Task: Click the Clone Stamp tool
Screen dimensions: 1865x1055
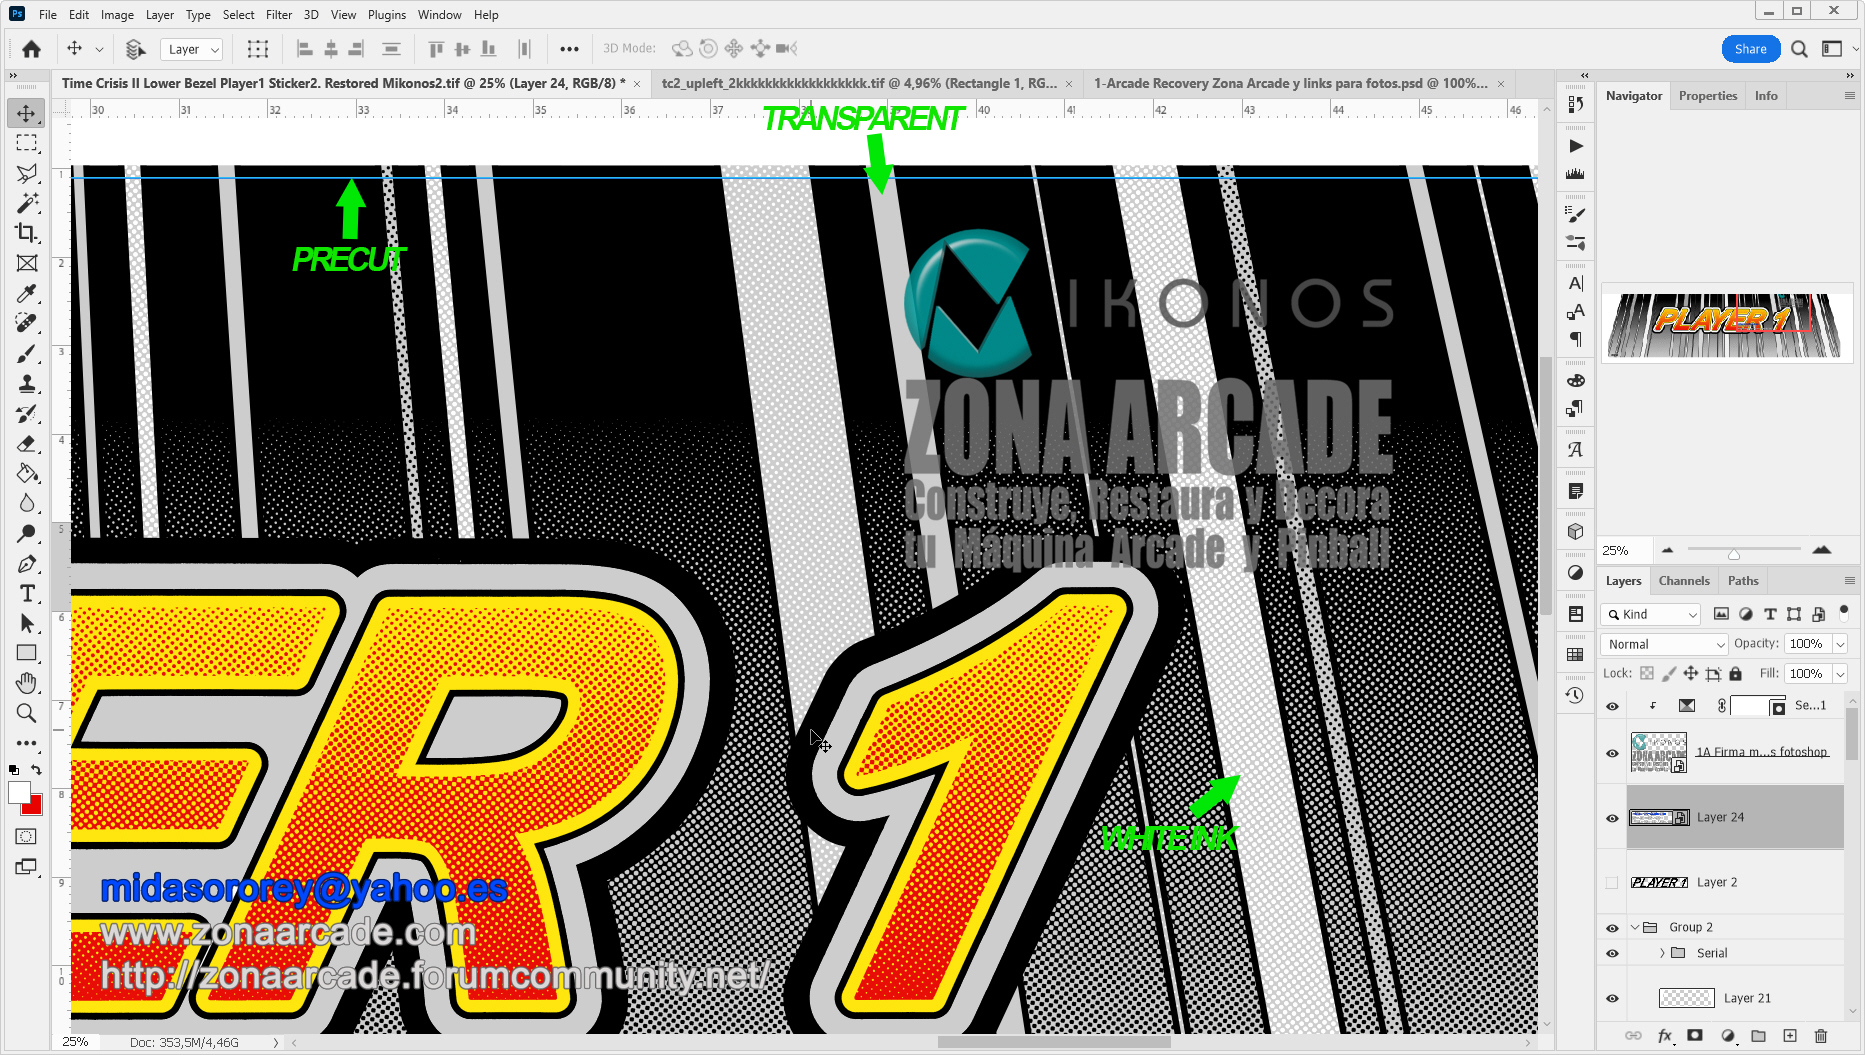Action: pos(27,383)
